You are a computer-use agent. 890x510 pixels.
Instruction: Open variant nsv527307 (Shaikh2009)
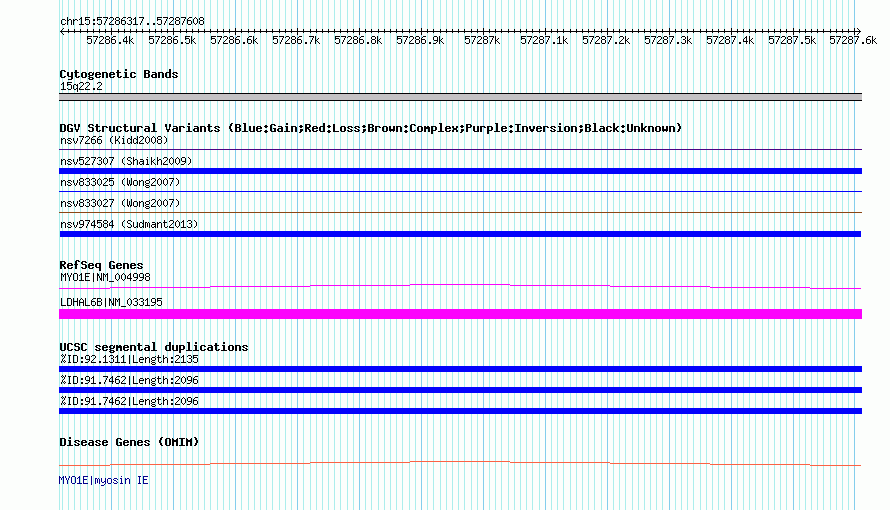[x=126, y=161]
